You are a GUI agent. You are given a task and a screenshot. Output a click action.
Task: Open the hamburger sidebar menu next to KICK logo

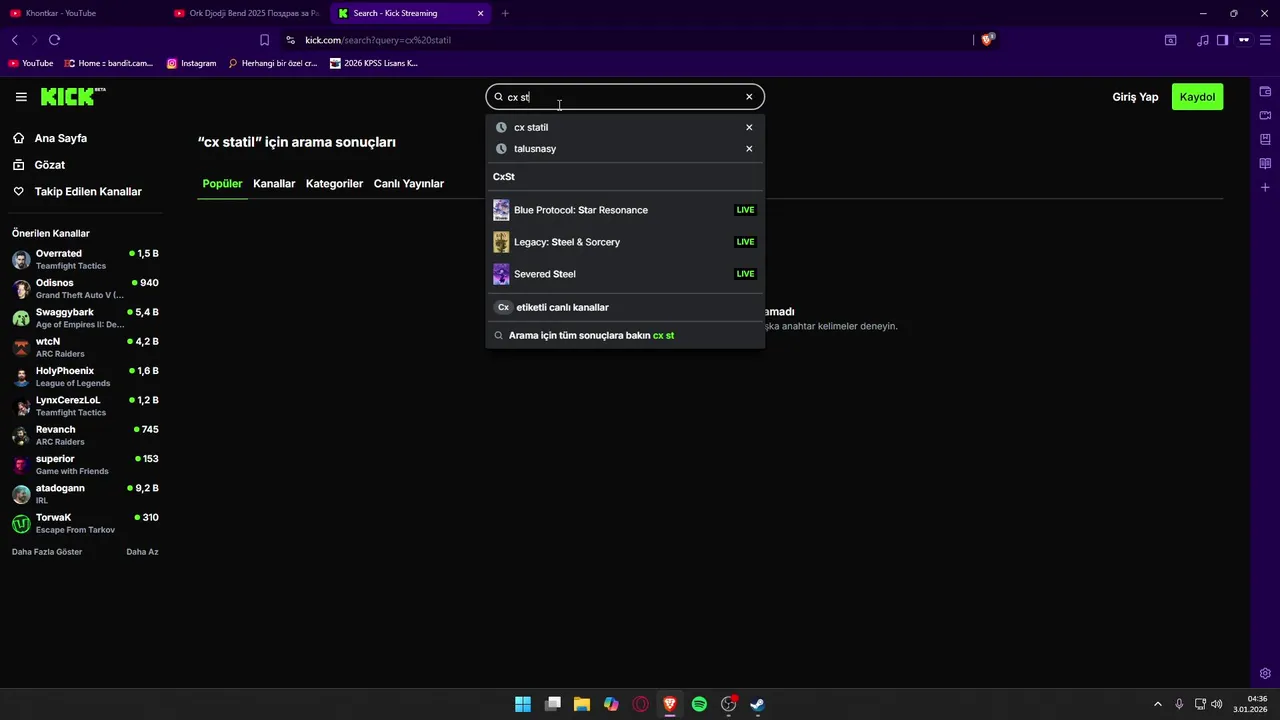point(21,97)
